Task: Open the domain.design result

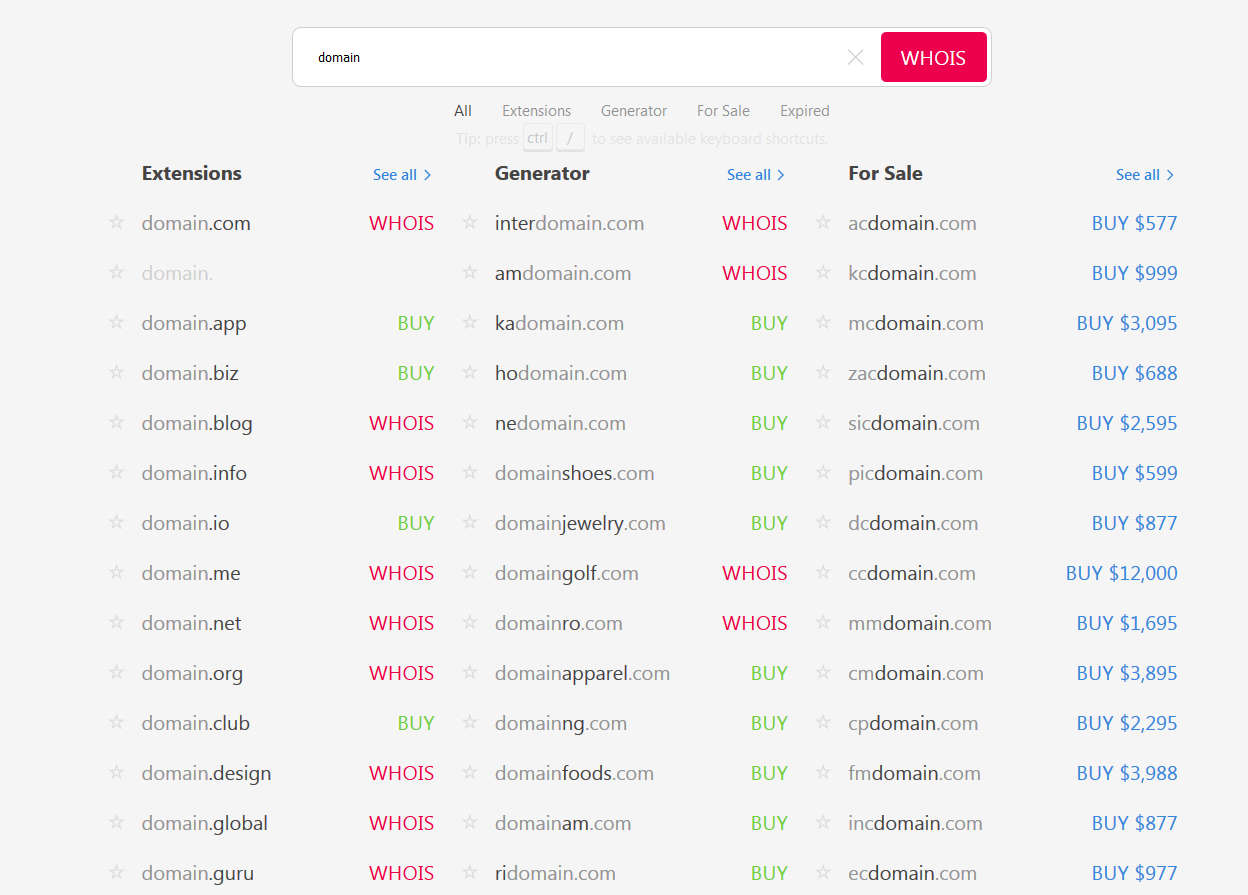Action: (206, 773)
